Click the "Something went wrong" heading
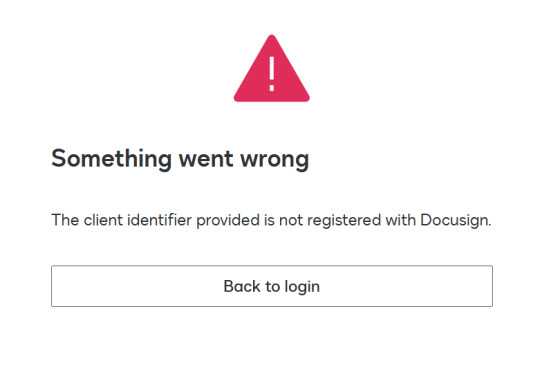 pos(180,159)
